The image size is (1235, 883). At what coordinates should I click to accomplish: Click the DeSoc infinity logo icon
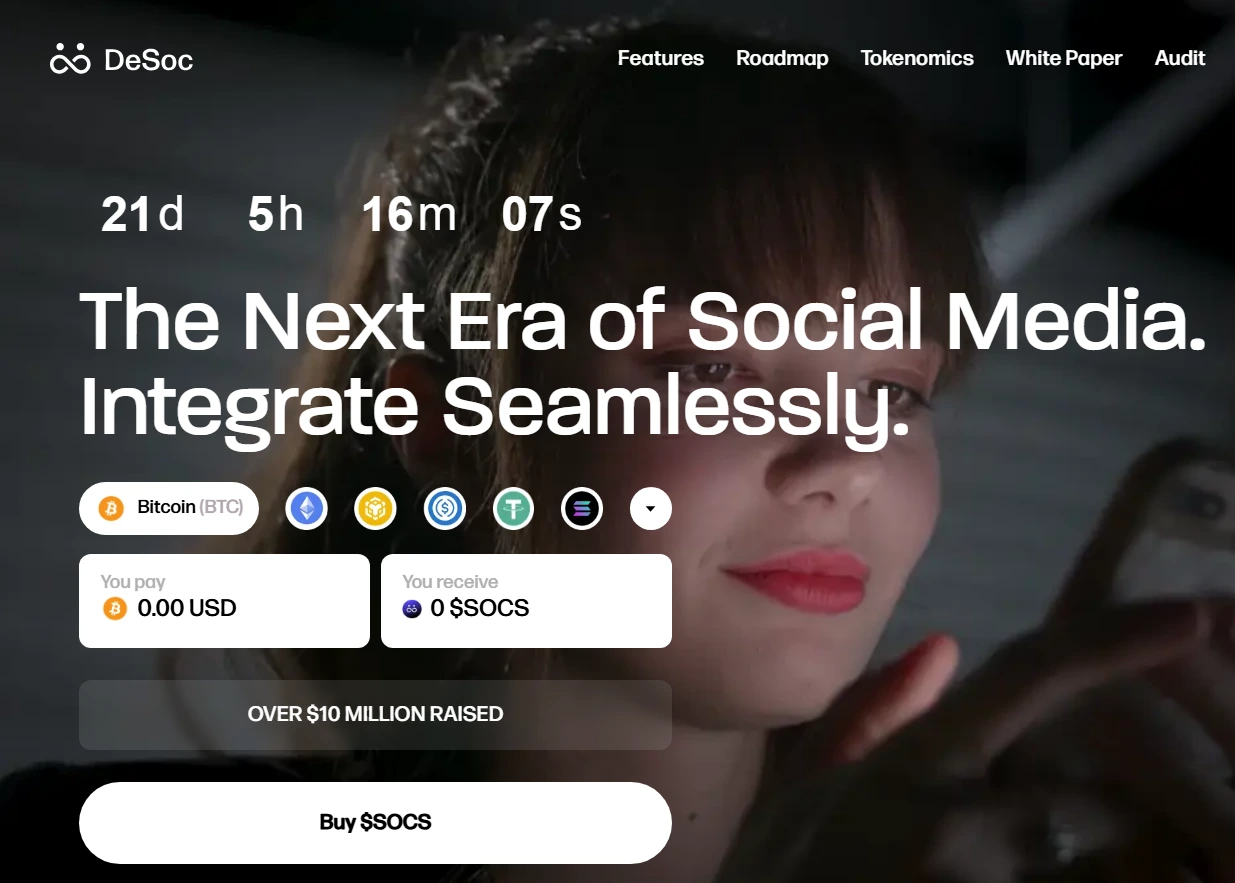(x=70, y=59)
